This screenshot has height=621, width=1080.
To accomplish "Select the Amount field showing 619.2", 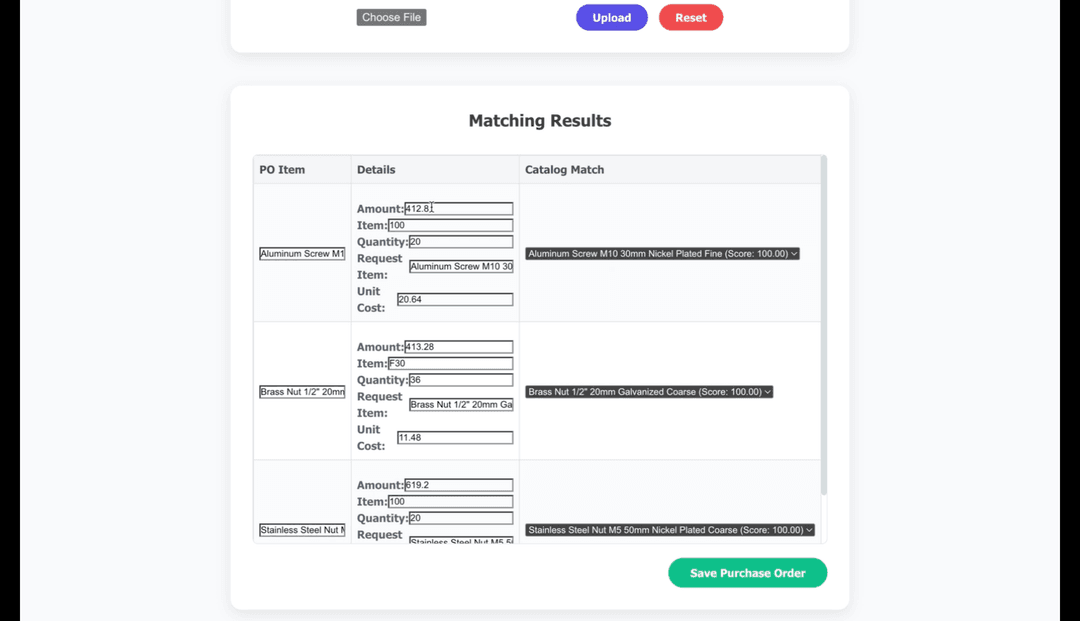I will pyautogui.click(x=456, y=484).
